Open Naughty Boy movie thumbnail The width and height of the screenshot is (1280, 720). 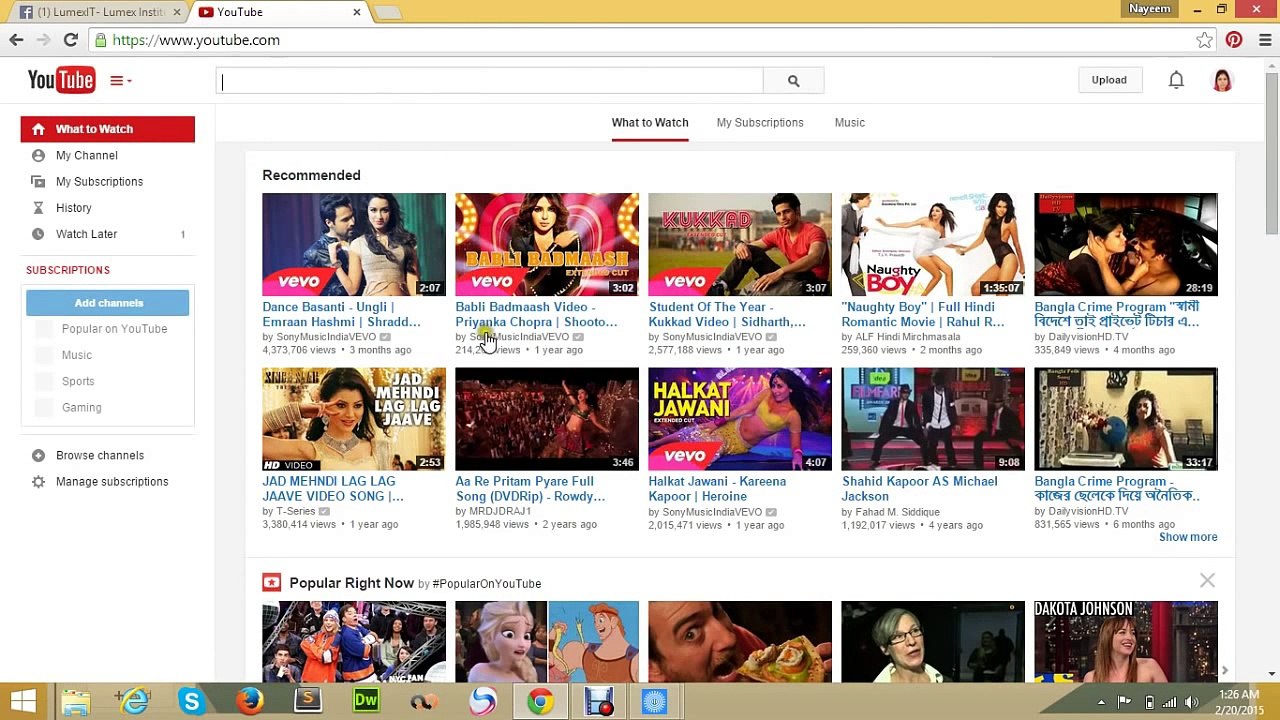tap(933, 244)
